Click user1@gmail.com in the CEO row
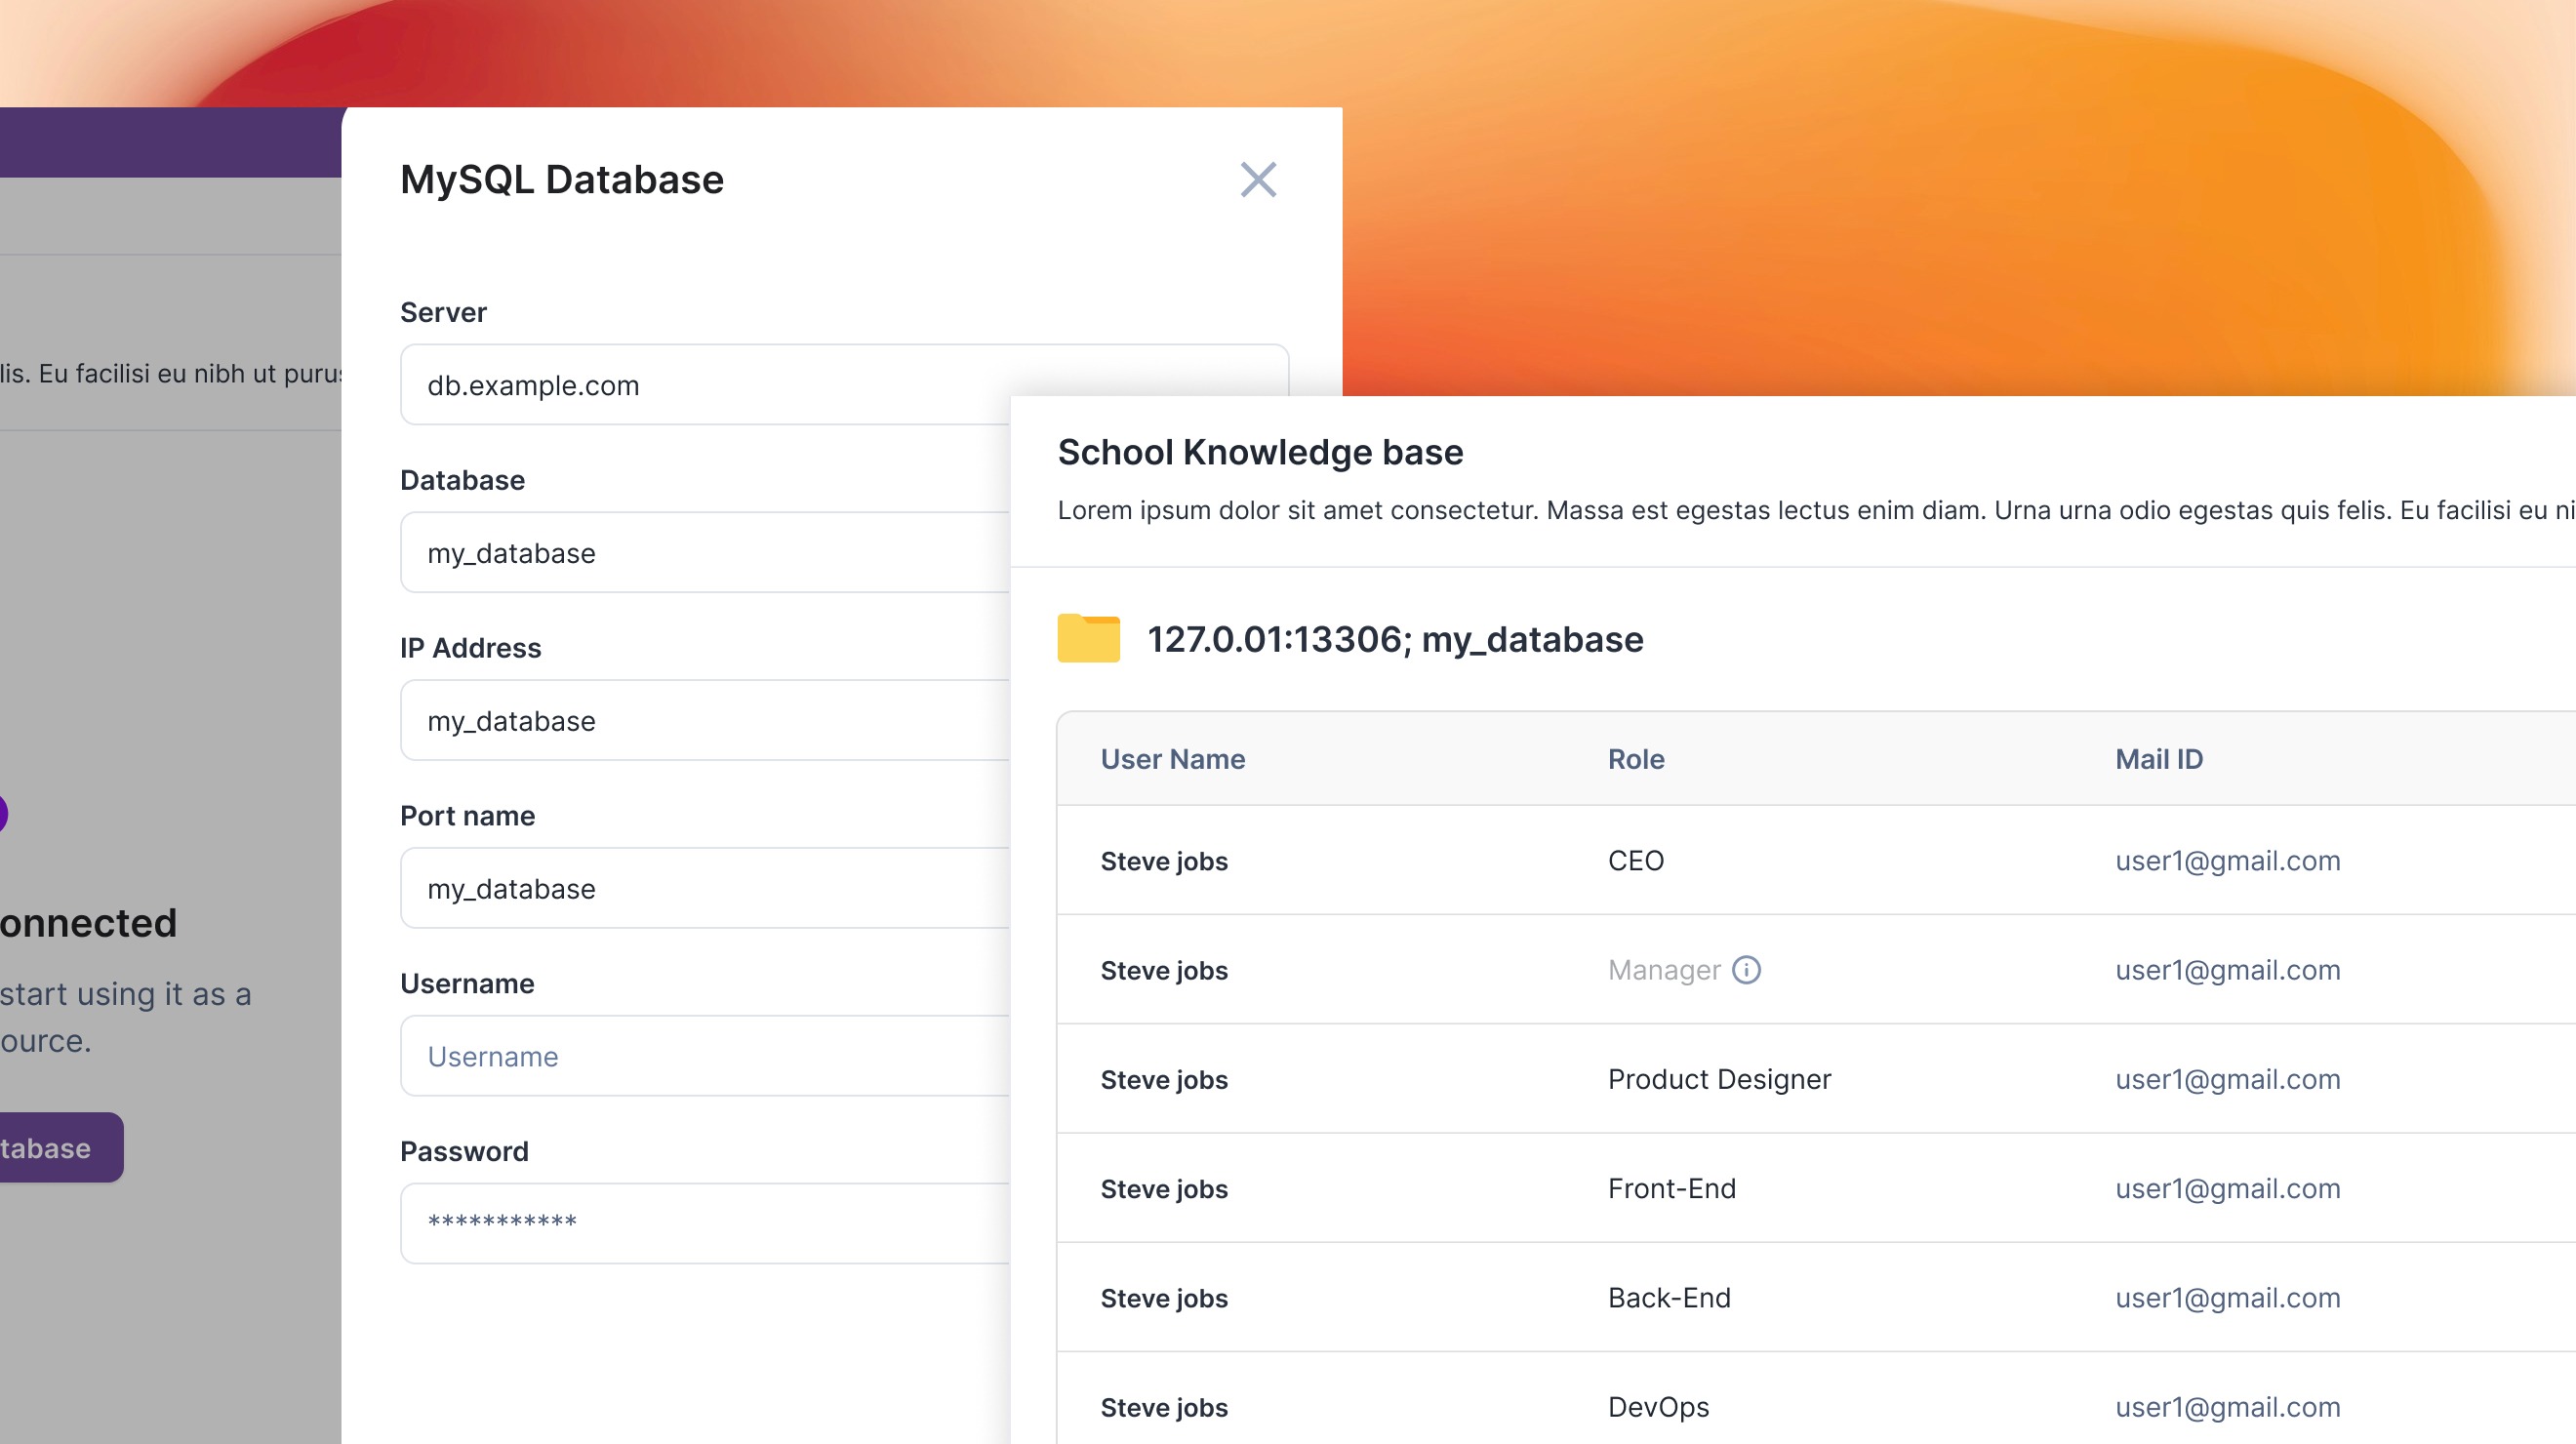The height and width of the screenshot is (1444, 2576). pos(2228,861)
